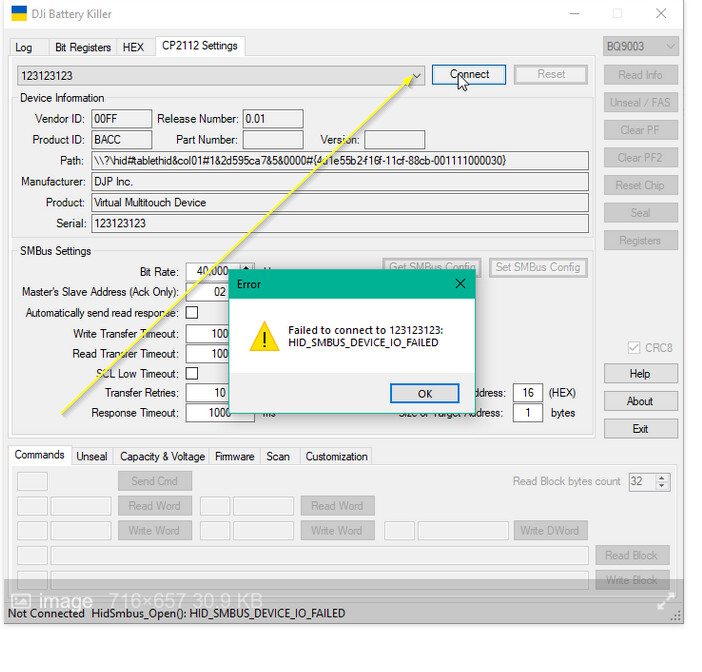Screen dimensions: 702x672
Task: Select the CP2112 Settings tab
Action: (x=200, y=46)
